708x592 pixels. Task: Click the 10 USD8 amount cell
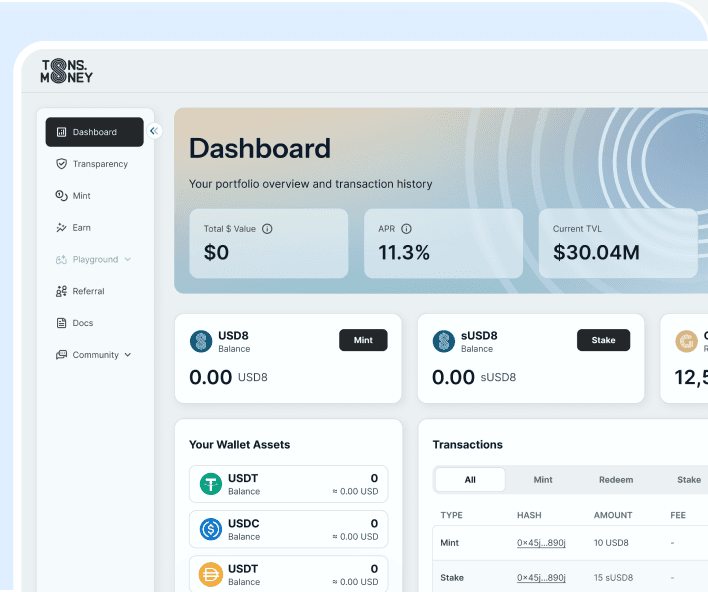[611, 543]
